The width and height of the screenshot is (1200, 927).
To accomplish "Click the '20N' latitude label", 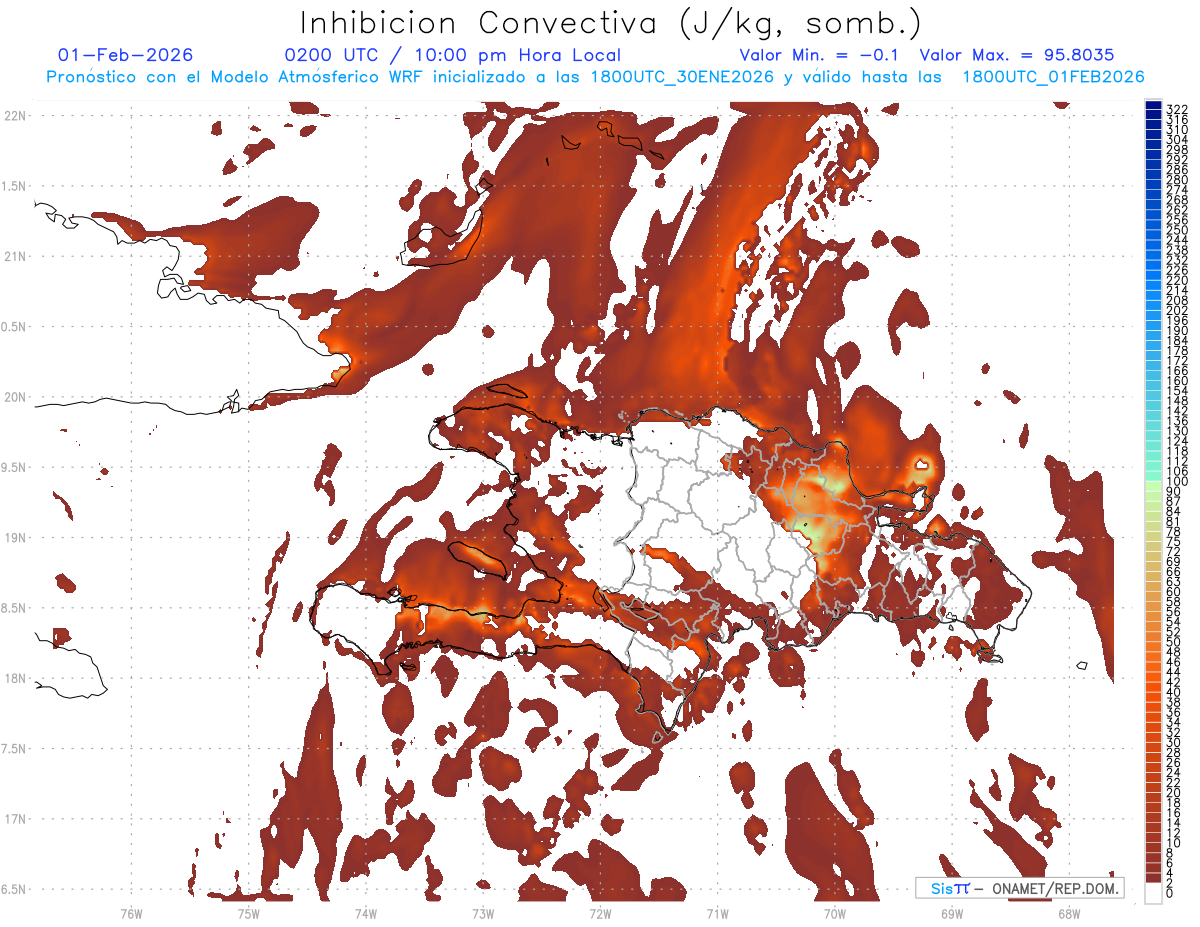I will coord(15,397).
